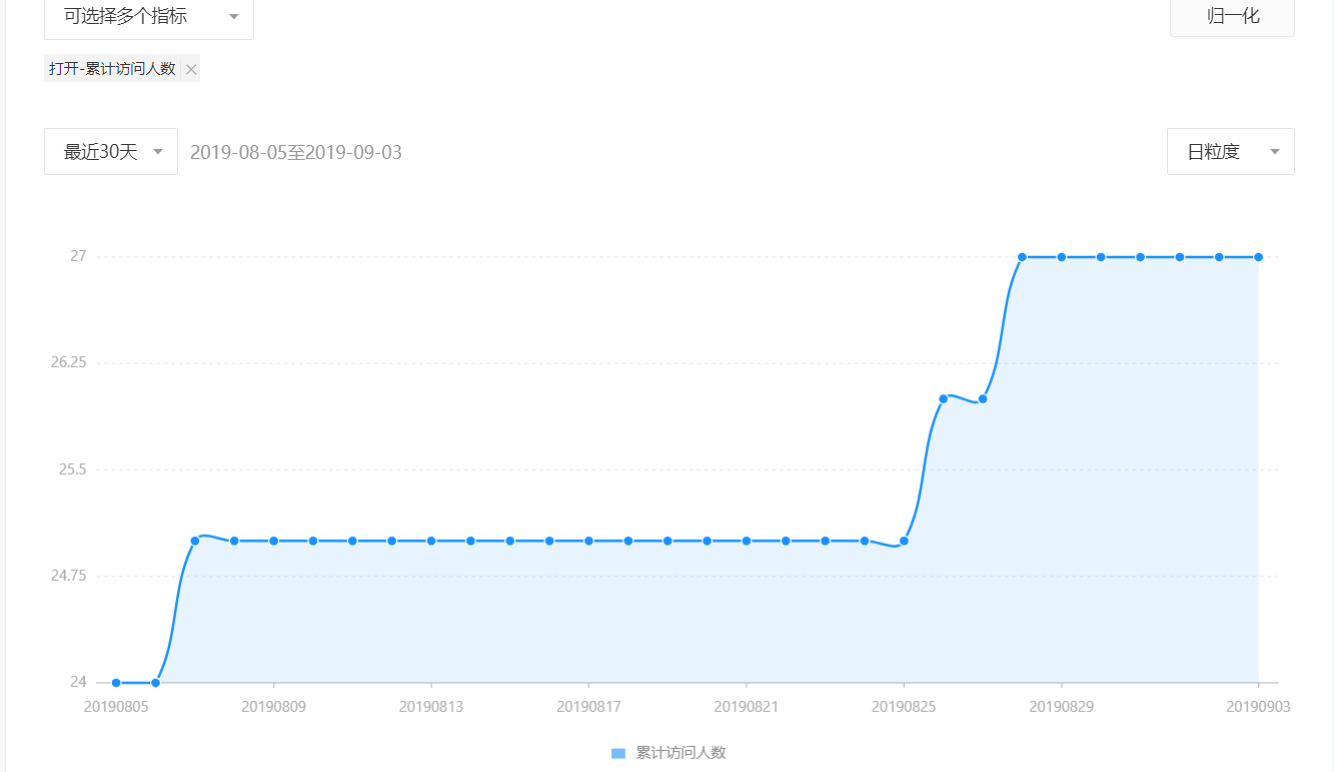Click the 2019-08-05至2019-09-03 date range text

coord(296,152)
